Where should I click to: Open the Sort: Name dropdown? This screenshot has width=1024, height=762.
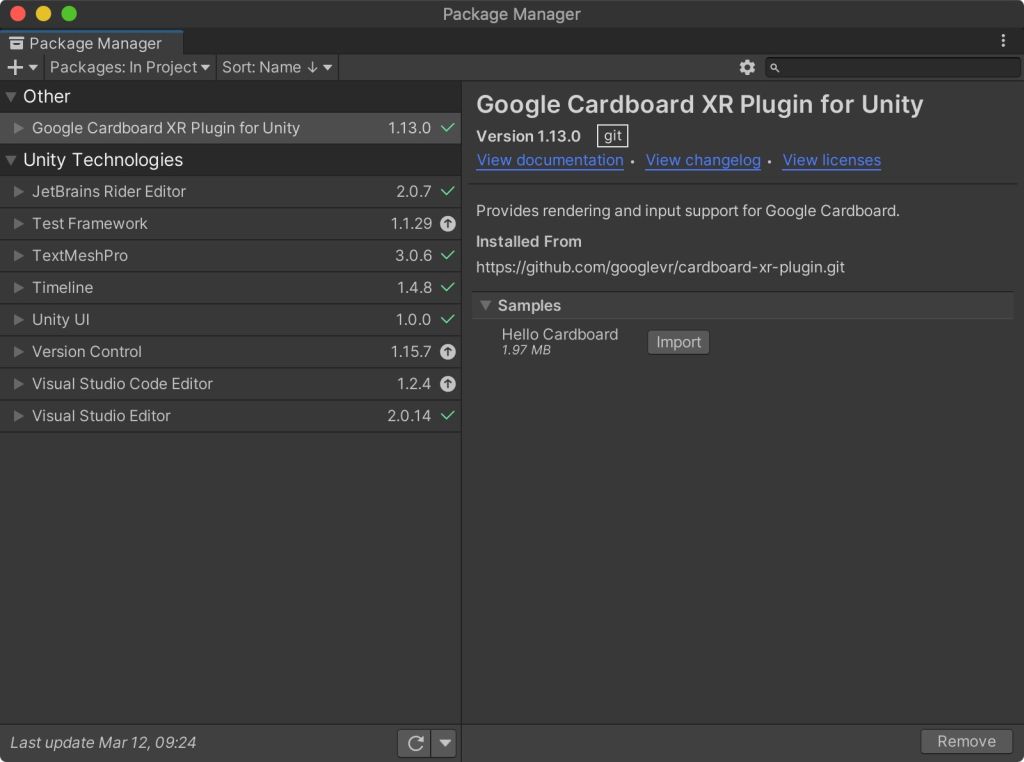pos(277,67)
